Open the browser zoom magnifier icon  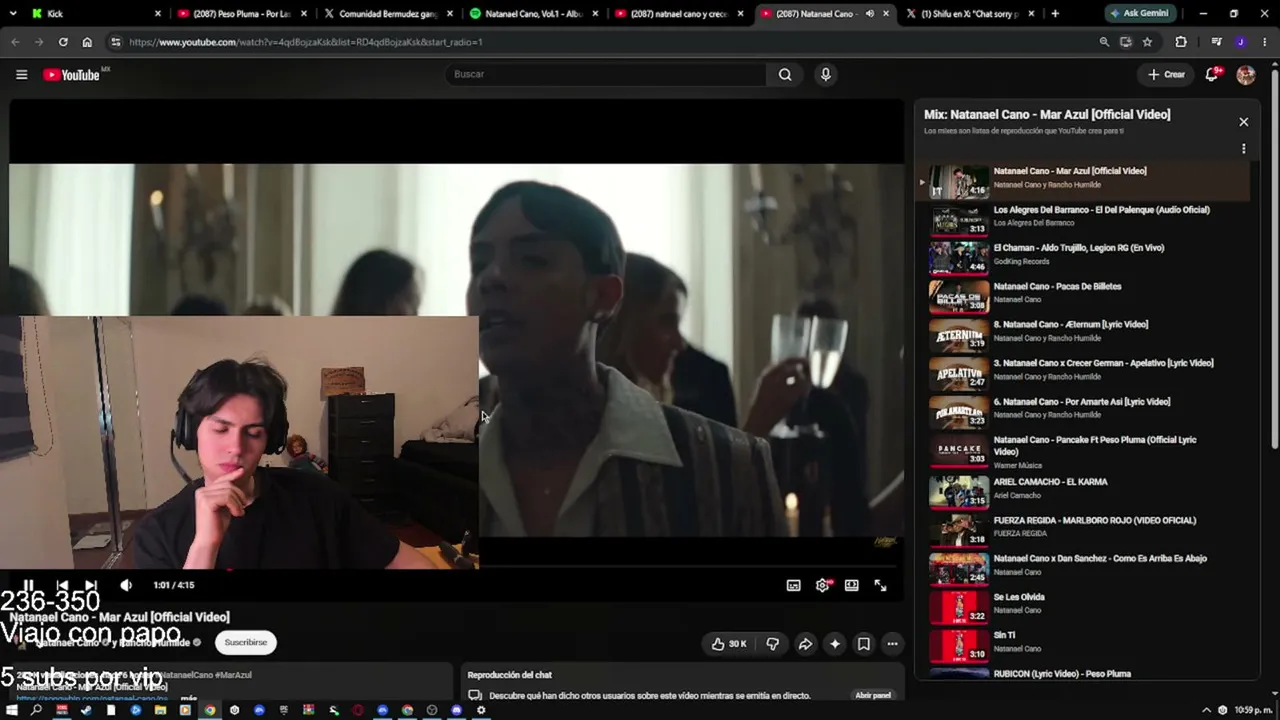tap(1104, 42)
